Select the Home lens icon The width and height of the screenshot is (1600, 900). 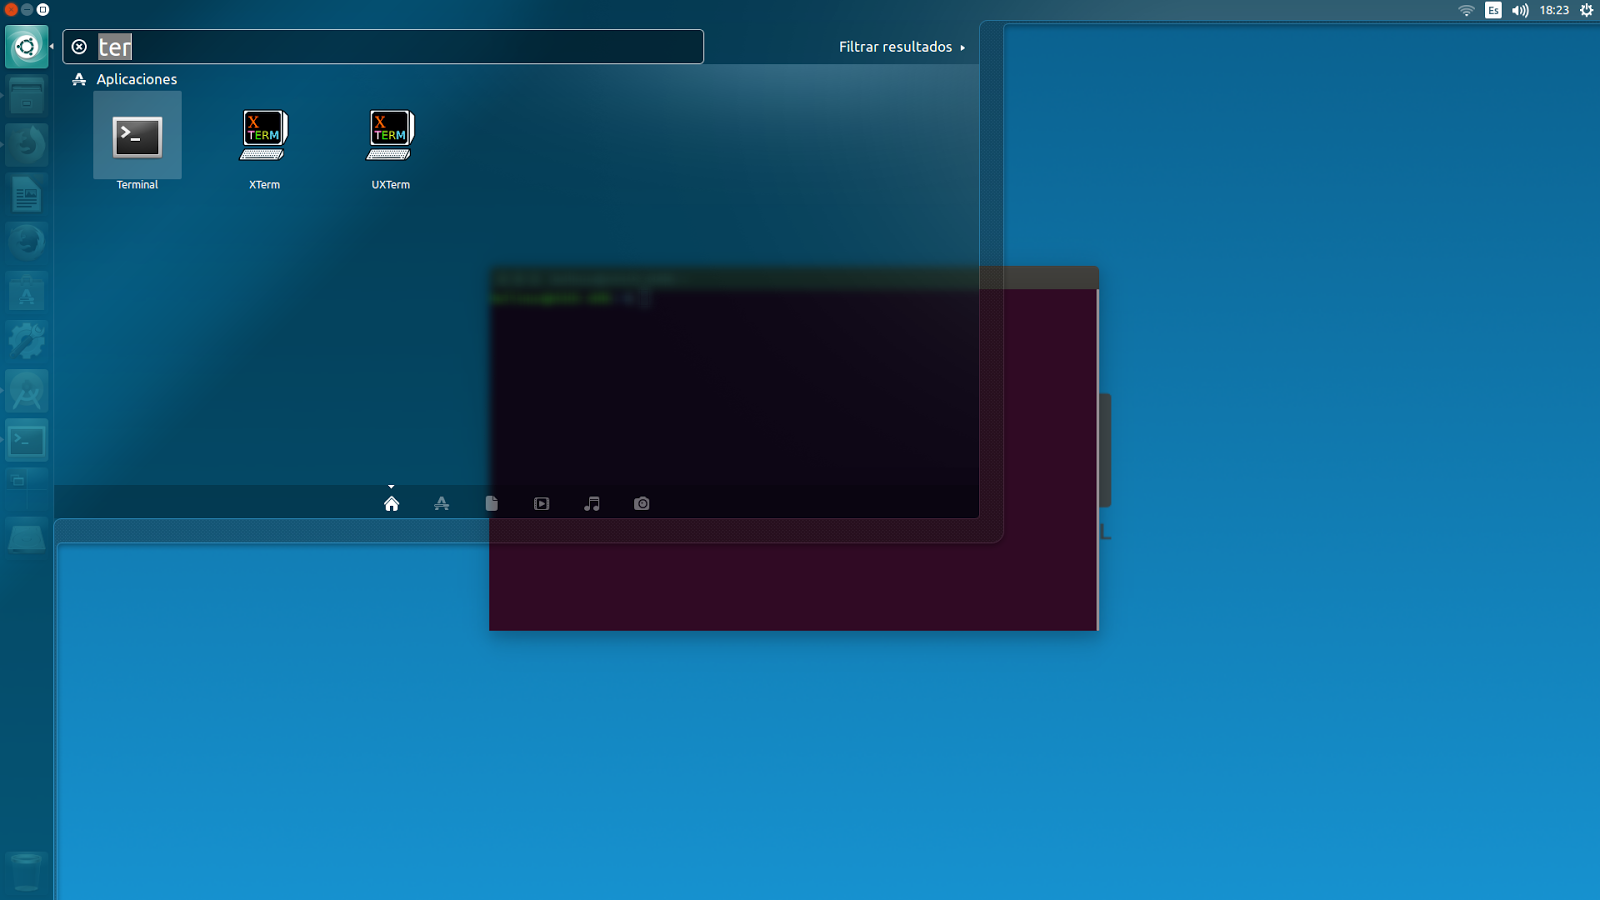click(x=391, y=503)
